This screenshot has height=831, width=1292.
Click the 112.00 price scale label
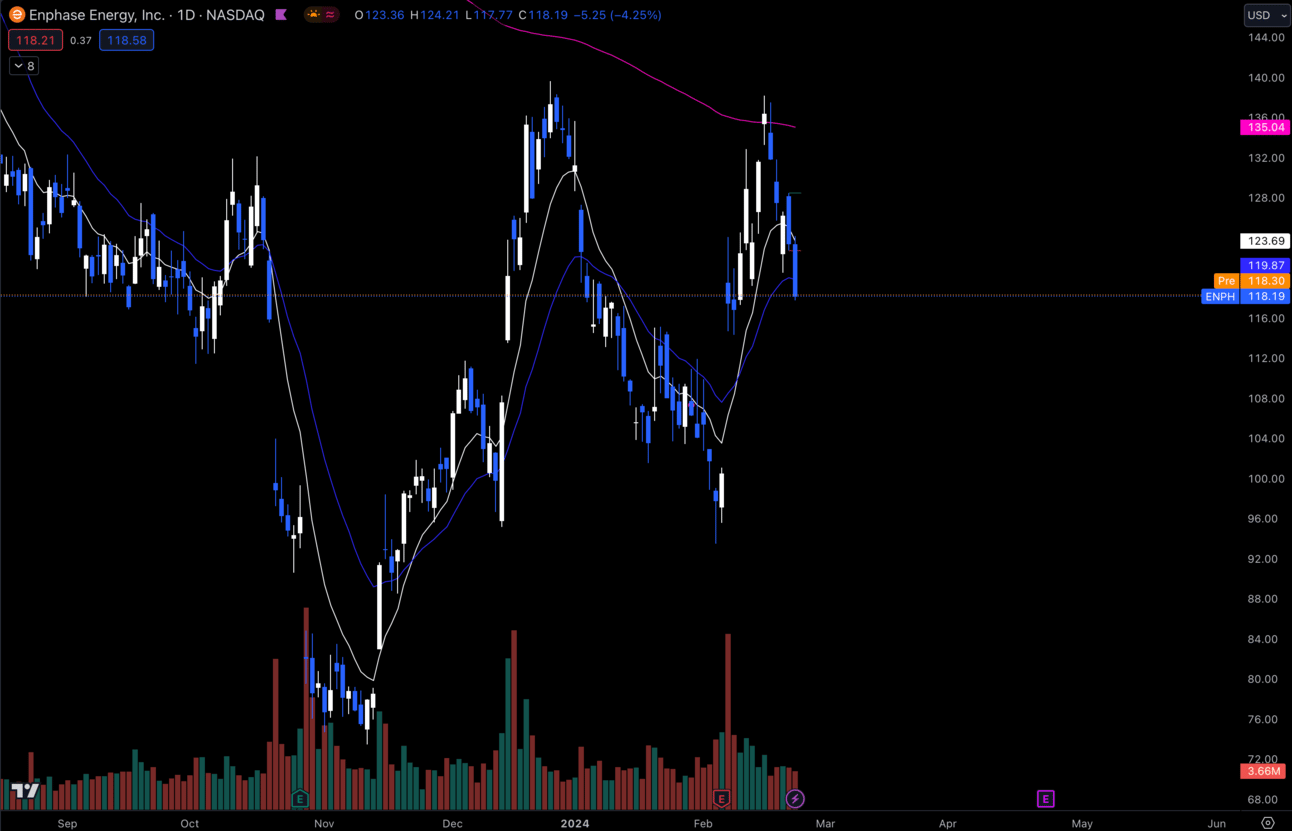click(1265, 358)
